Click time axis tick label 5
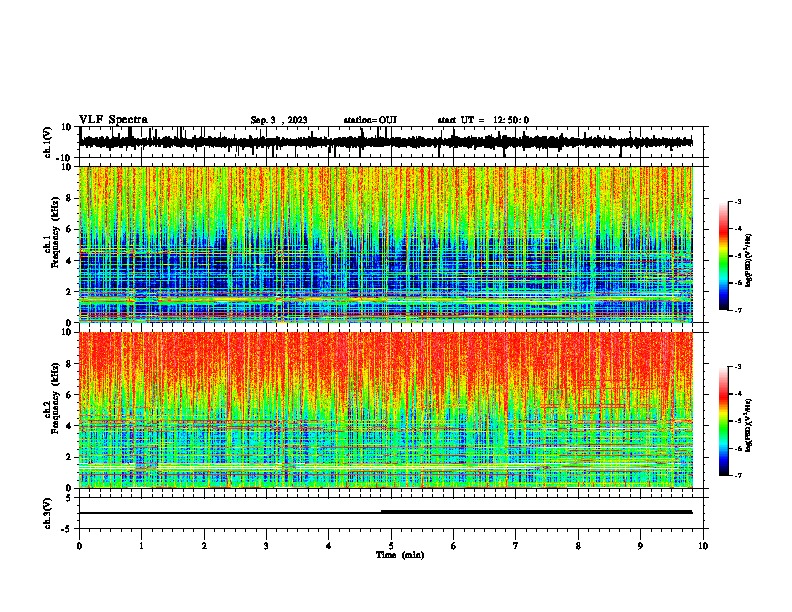 tap(391, 546)
